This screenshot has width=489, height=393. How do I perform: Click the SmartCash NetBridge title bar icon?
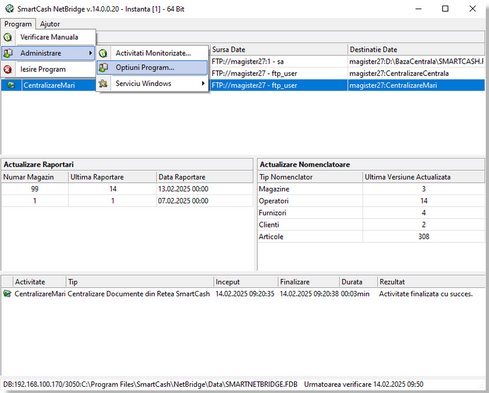(x=9, y=9)
